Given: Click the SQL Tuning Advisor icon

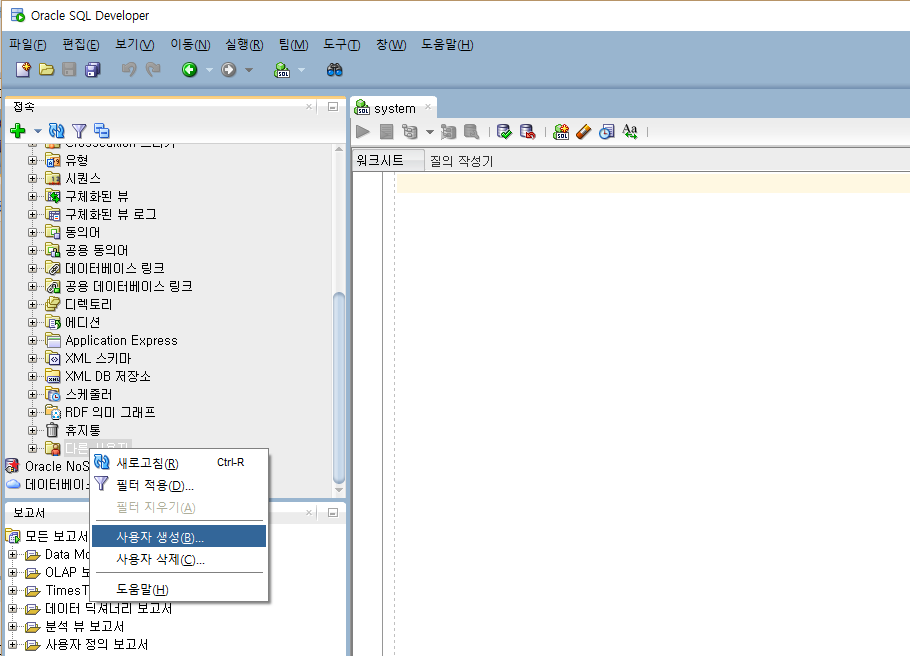Looking at the screenshot, I should (x=472, y=132).
